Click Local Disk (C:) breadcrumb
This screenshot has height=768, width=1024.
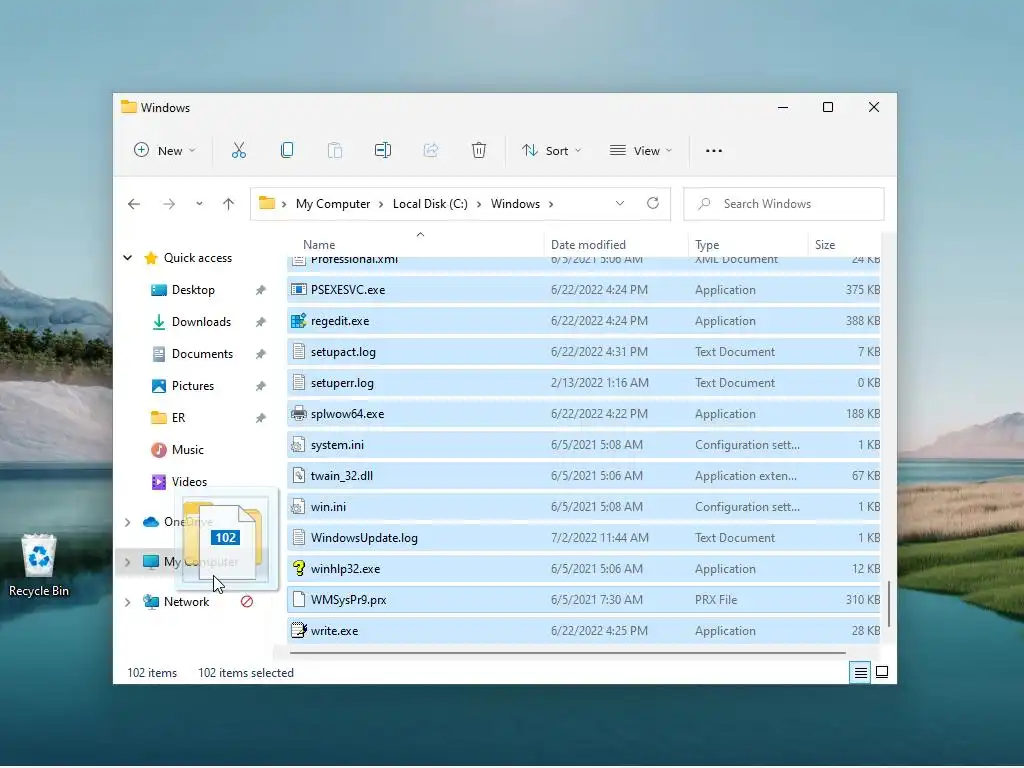(x=430, y=204)
